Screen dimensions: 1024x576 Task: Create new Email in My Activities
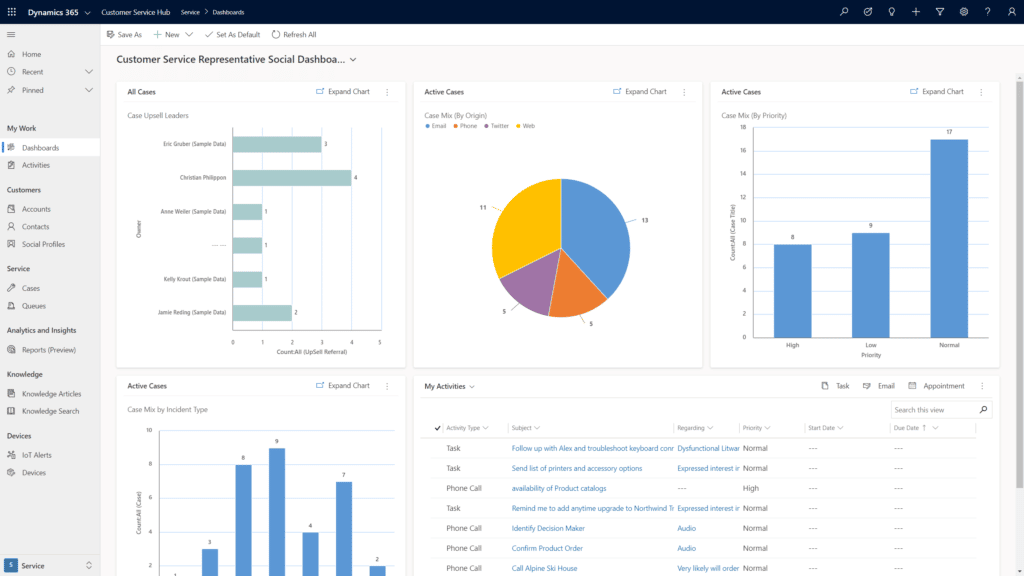click(878, 386)
